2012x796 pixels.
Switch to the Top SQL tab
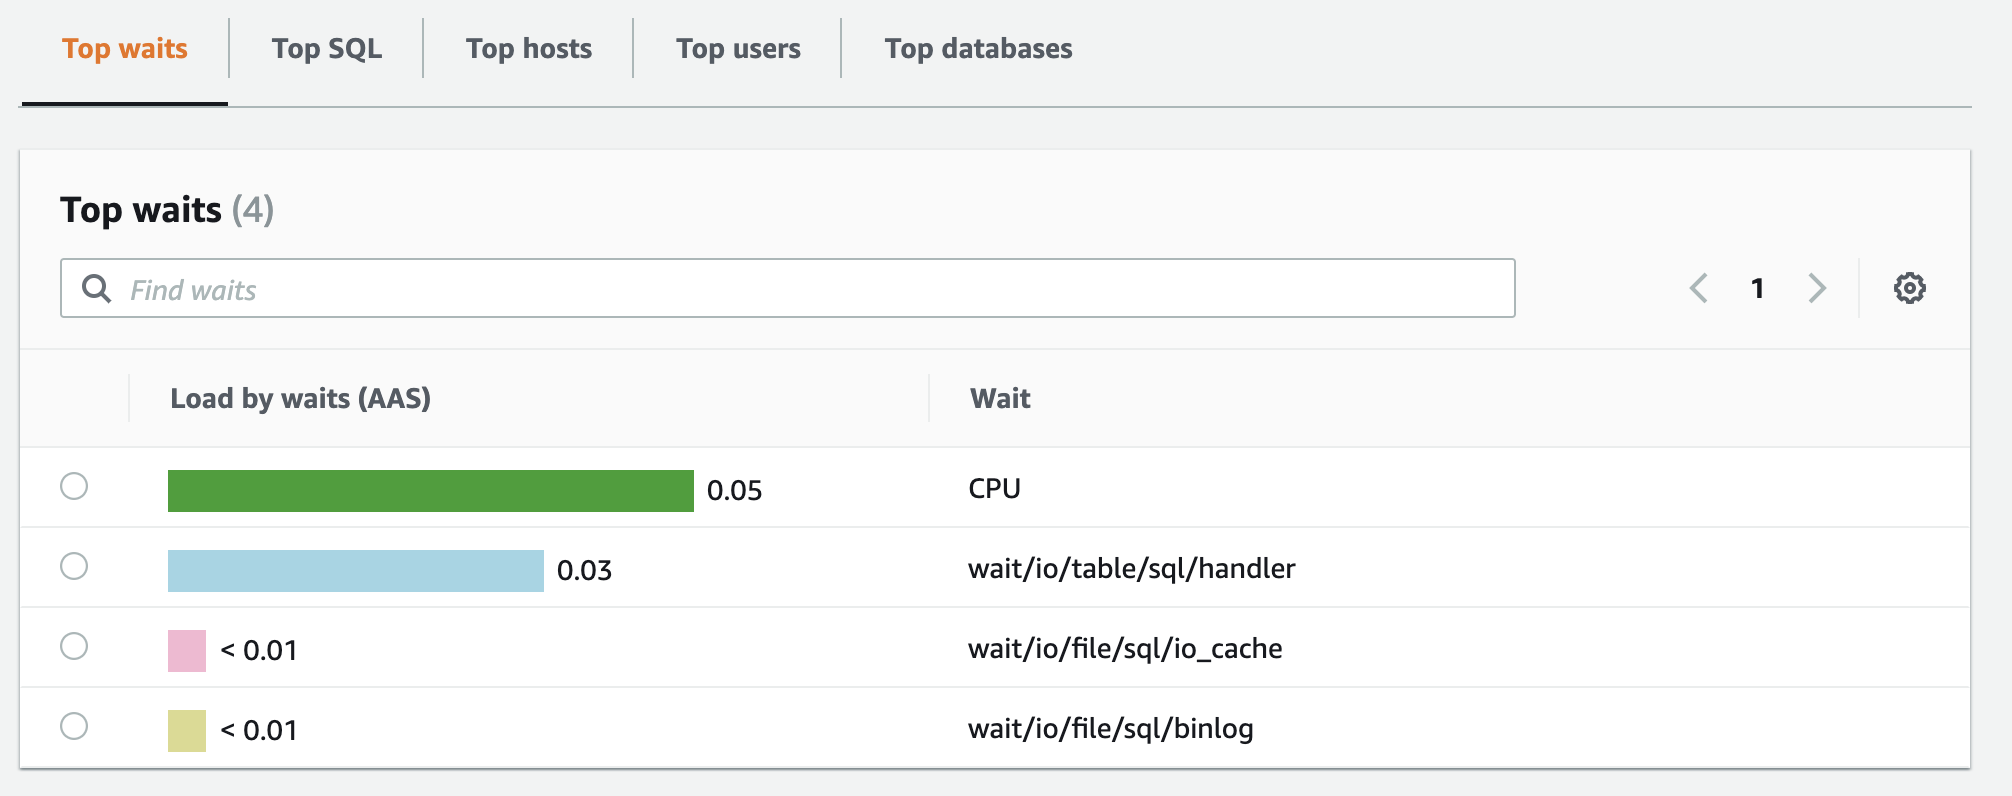point(326,49)
